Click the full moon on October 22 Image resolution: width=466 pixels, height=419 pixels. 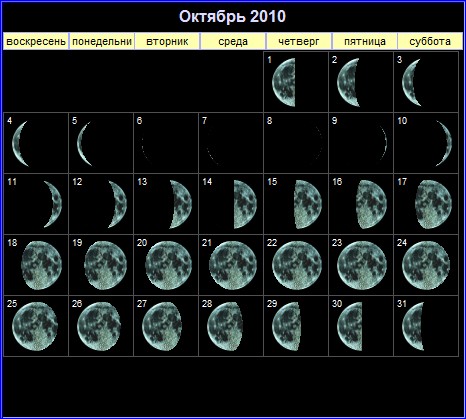tap(297, 265)
